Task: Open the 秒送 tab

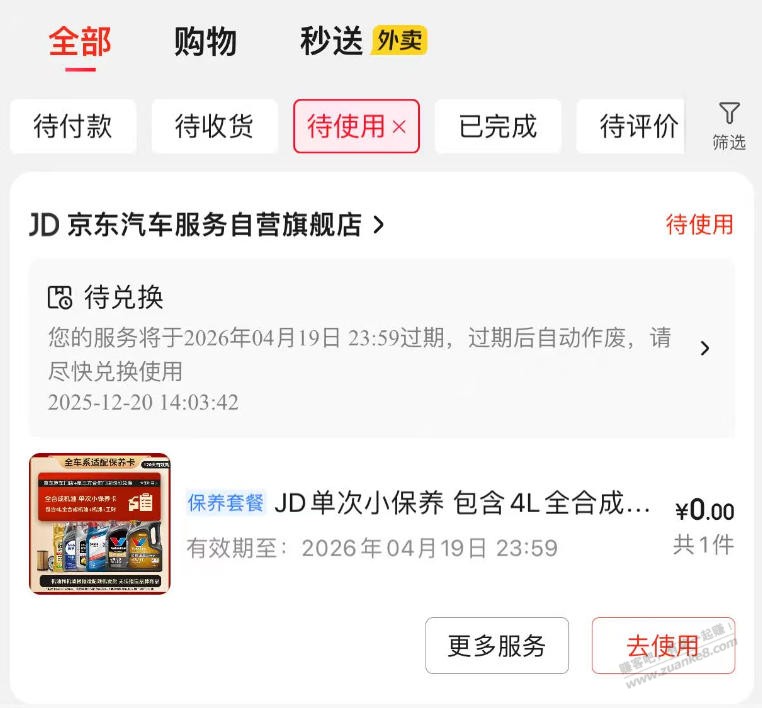Action: point(331,41)
